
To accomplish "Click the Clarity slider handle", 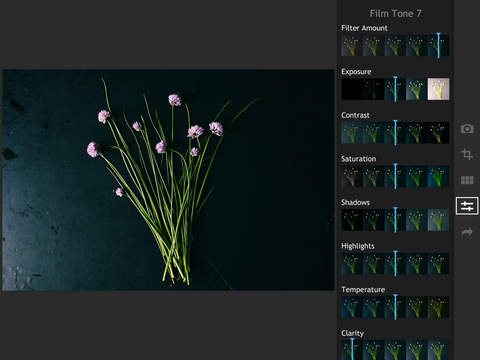I will pos(352,349).
